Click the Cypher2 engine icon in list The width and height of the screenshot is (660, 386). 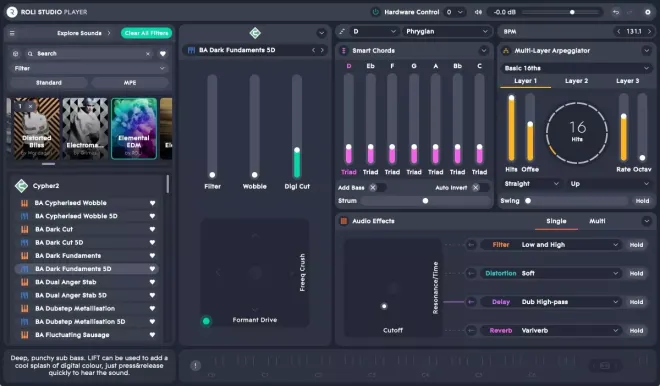pyautogui.click(x=21, y=186)
